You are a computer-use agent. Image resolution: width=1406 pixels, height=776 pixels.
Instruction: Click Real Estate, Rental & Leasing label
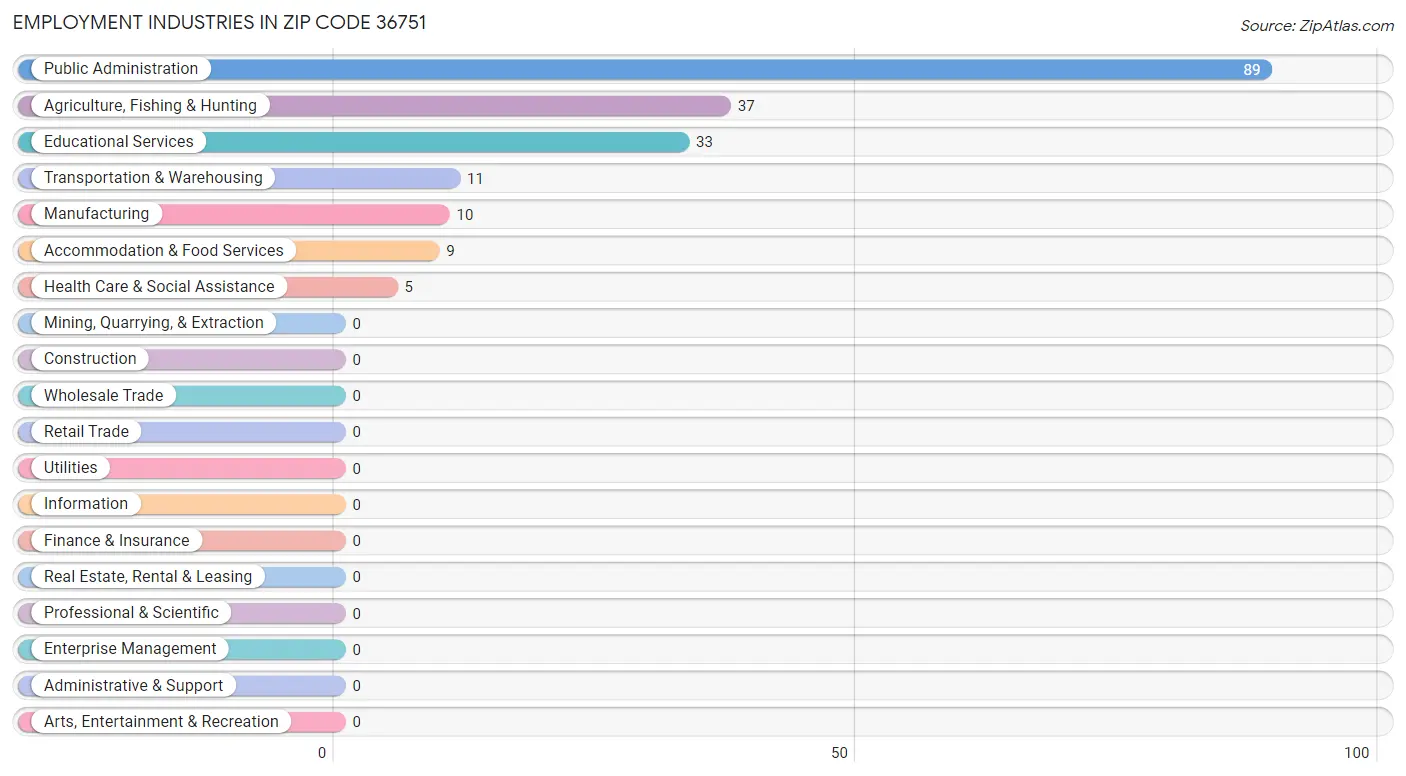pos(148,577)
